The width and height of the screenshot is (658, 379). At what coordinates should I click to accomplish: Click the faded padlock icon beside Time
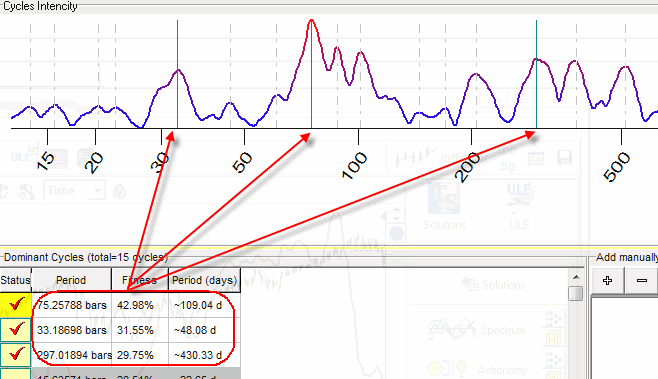tap(120, 191)
